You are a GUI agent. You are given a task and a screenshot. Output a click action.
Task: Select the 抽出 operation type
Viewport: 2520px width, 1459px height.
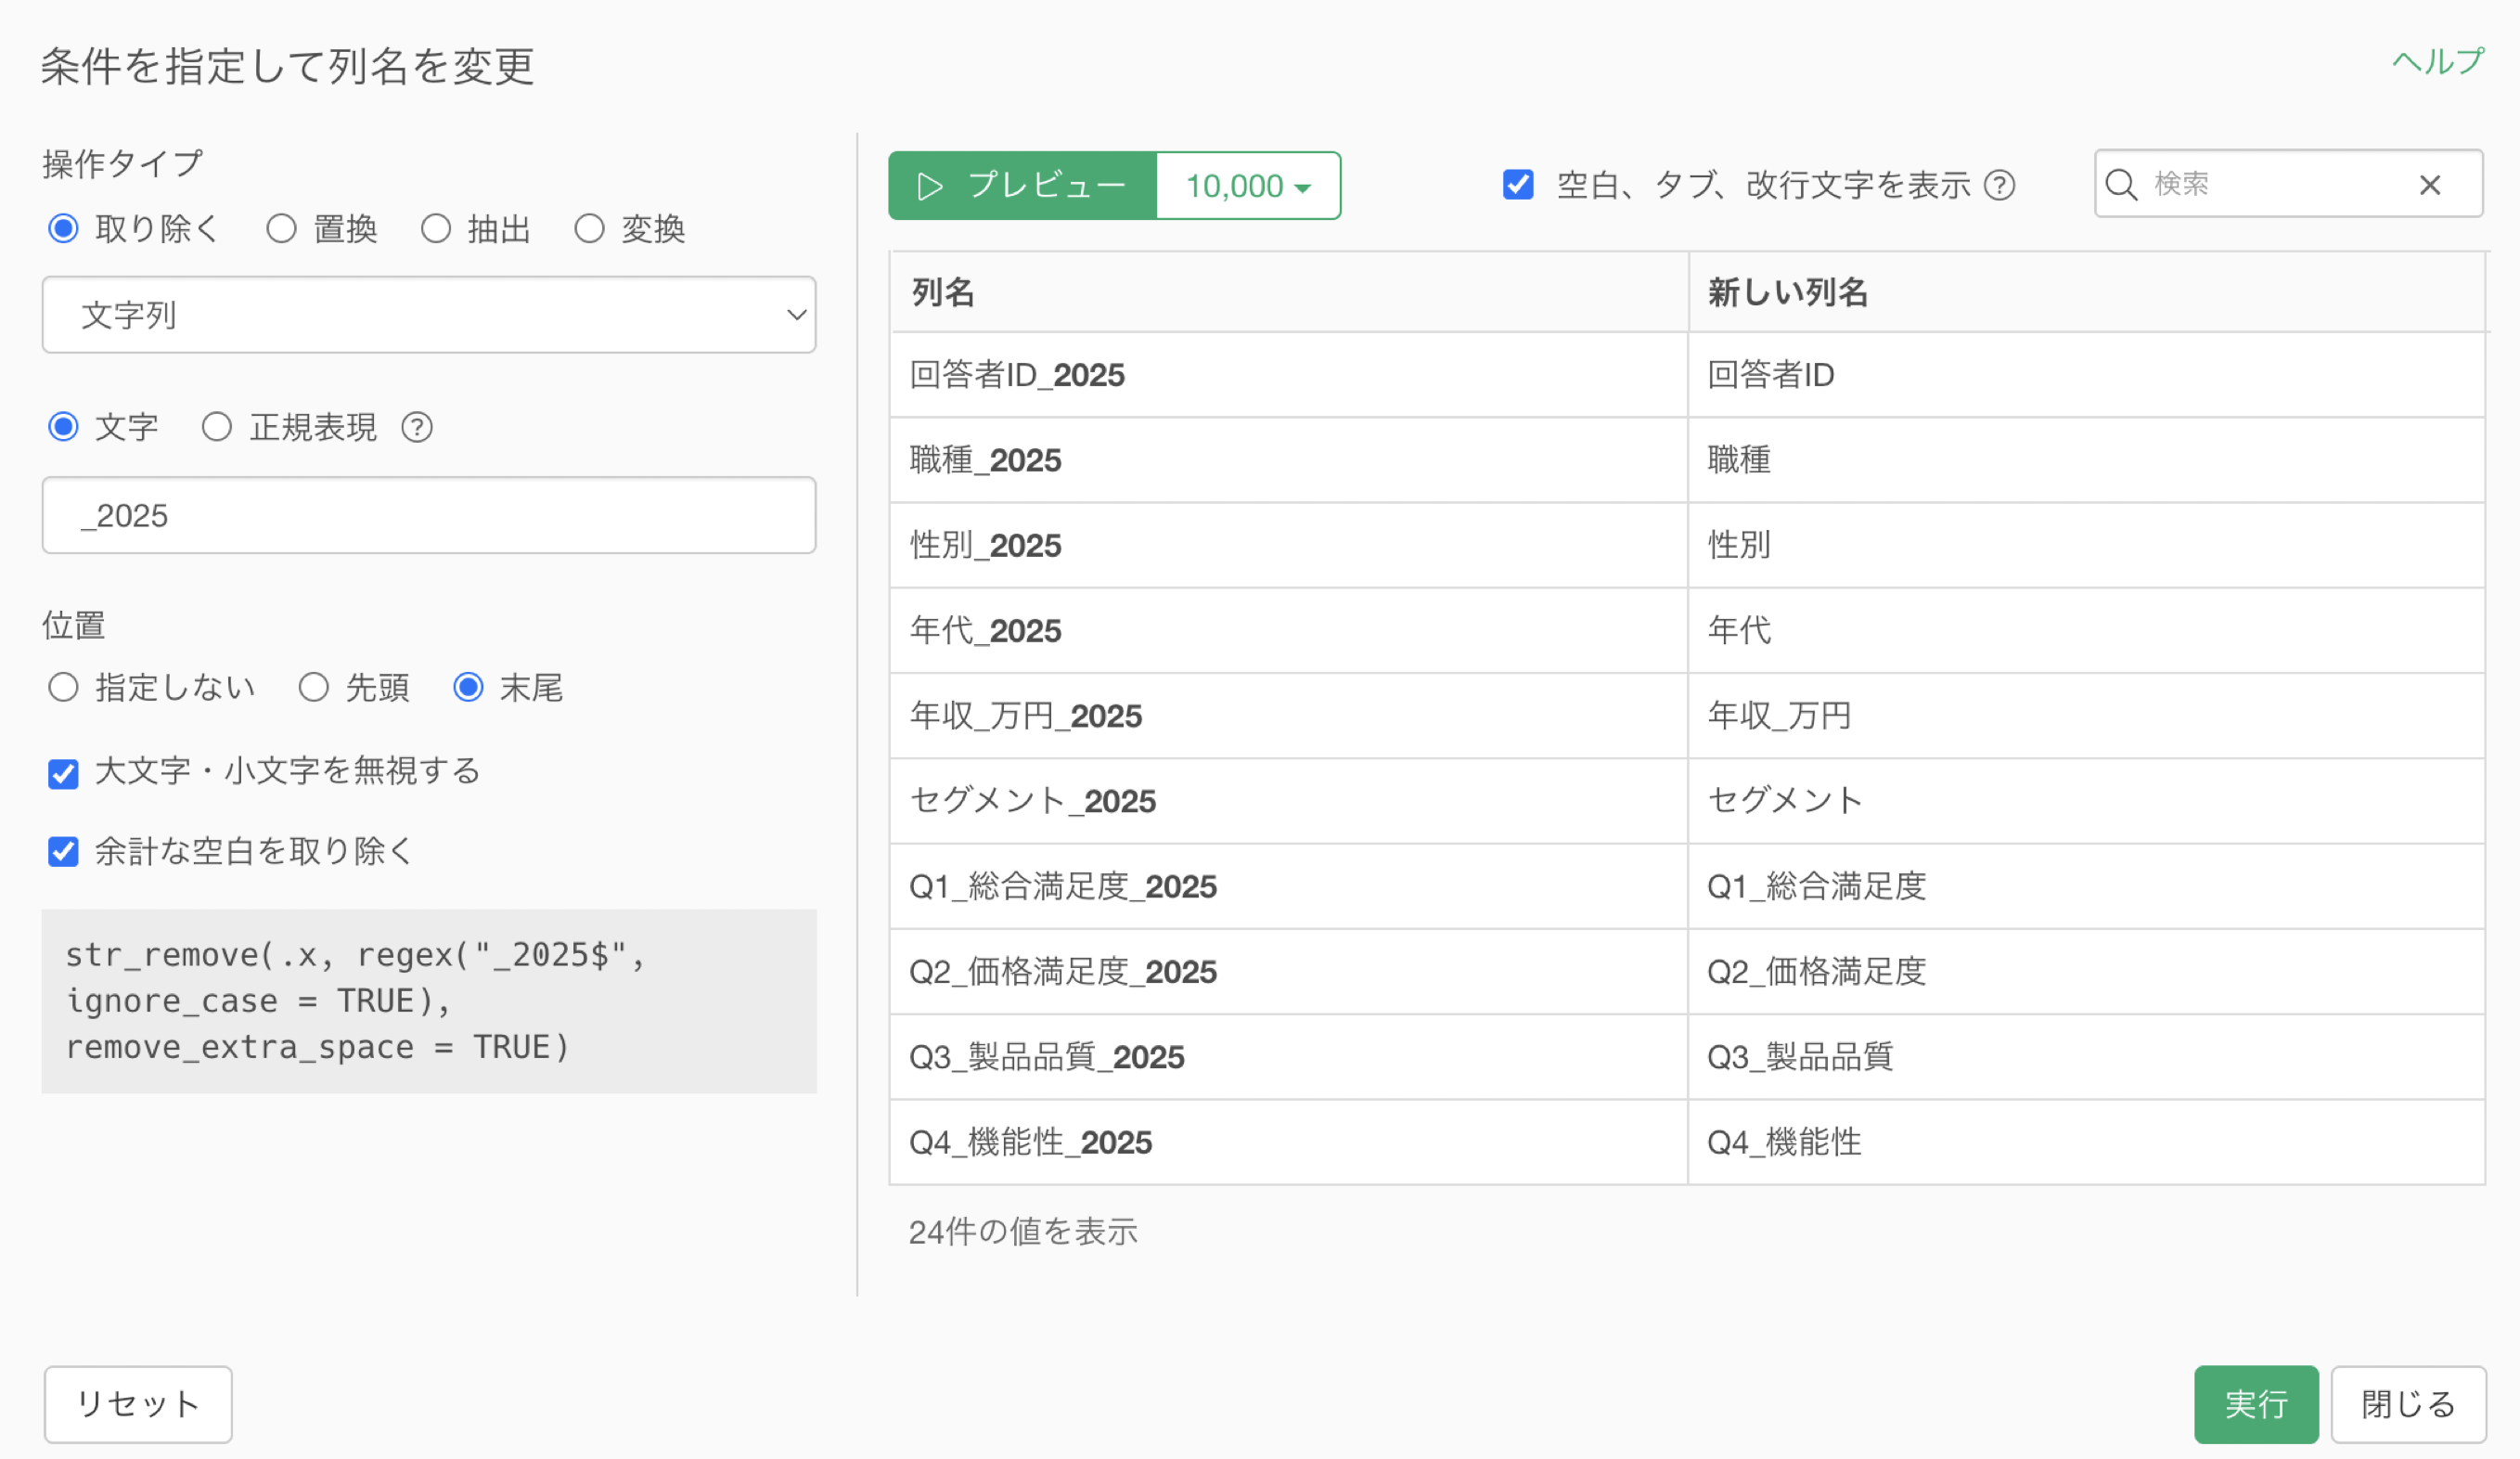[x=435, y=229]
